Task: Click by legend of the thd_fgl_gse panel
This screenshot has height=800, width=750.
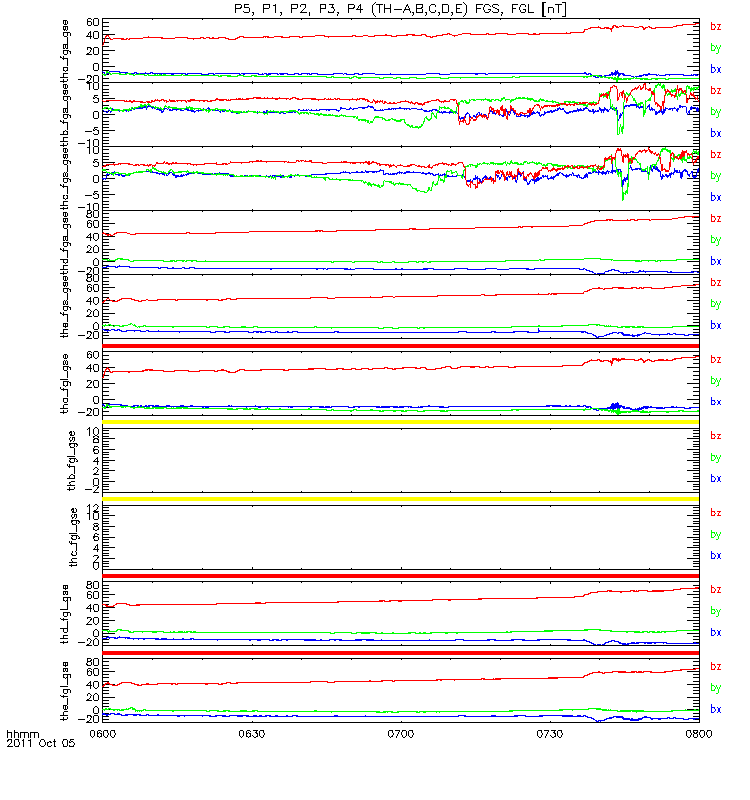Action: 716,611
